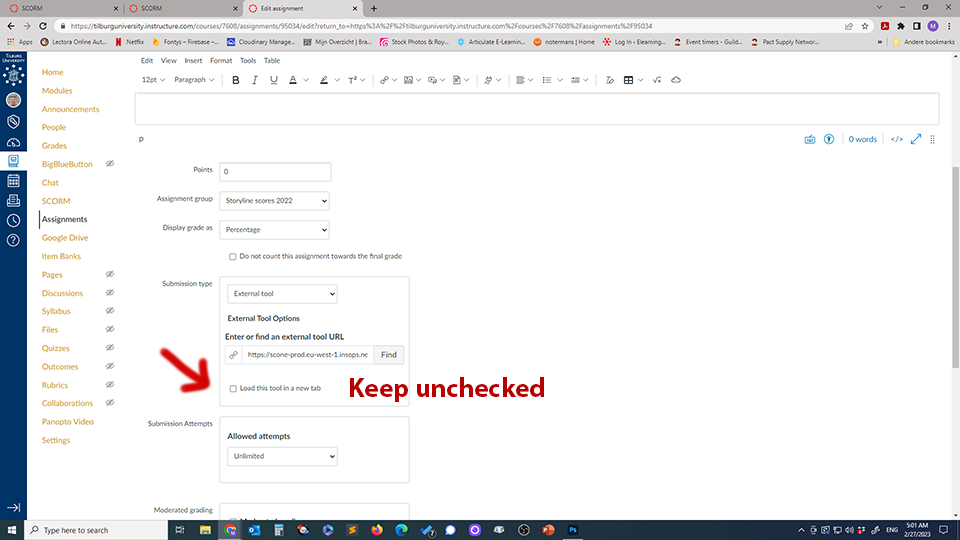960x540 pixels.
Task: Open the 12pt font size dropdown
Action: 153,80
